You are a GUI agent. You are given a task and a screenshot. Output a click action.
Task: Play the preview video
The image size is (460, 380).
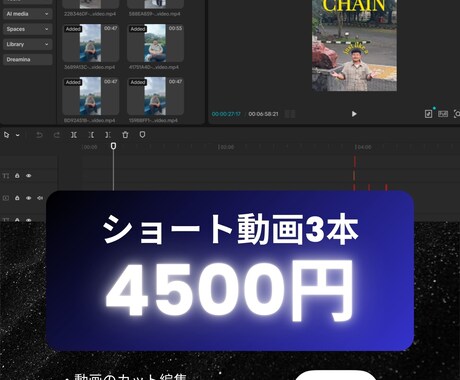[354, 114]
